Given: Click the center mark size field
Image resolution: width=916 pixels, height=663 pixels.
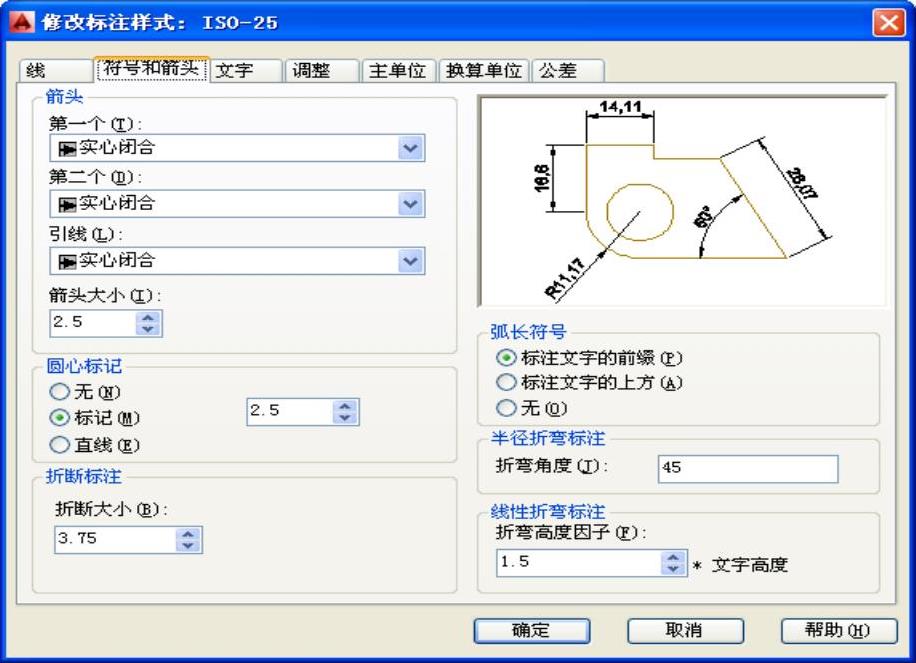Looking at the screenshot, I should point(290,412).
